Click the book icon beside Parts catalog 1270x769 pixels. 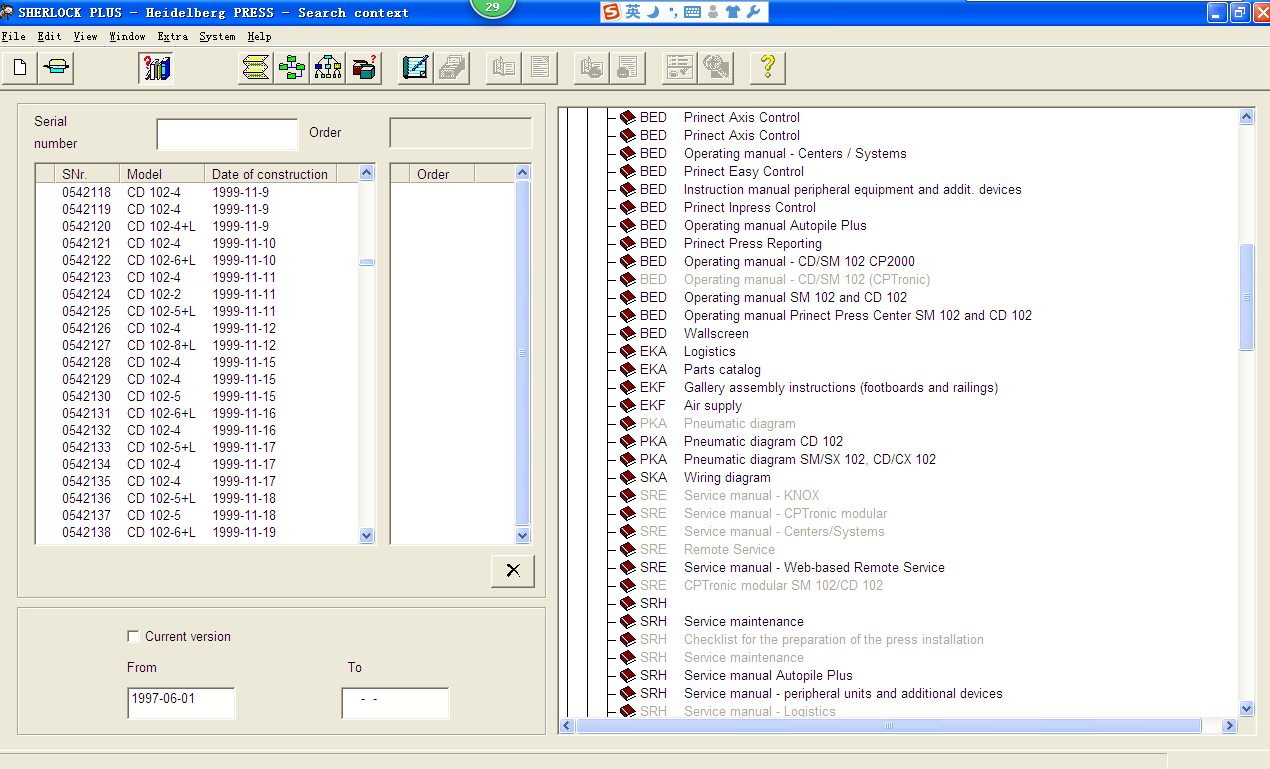pyautogui.click(x=628, y=370)
